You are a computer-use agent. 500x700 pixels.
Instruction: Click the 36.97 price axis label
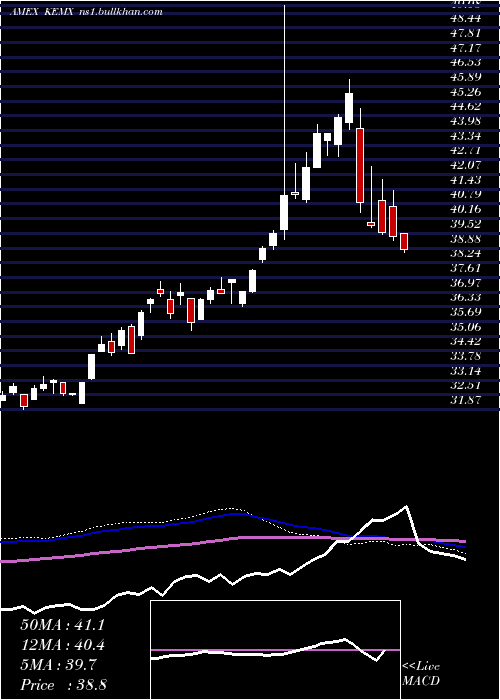point(466,283)
